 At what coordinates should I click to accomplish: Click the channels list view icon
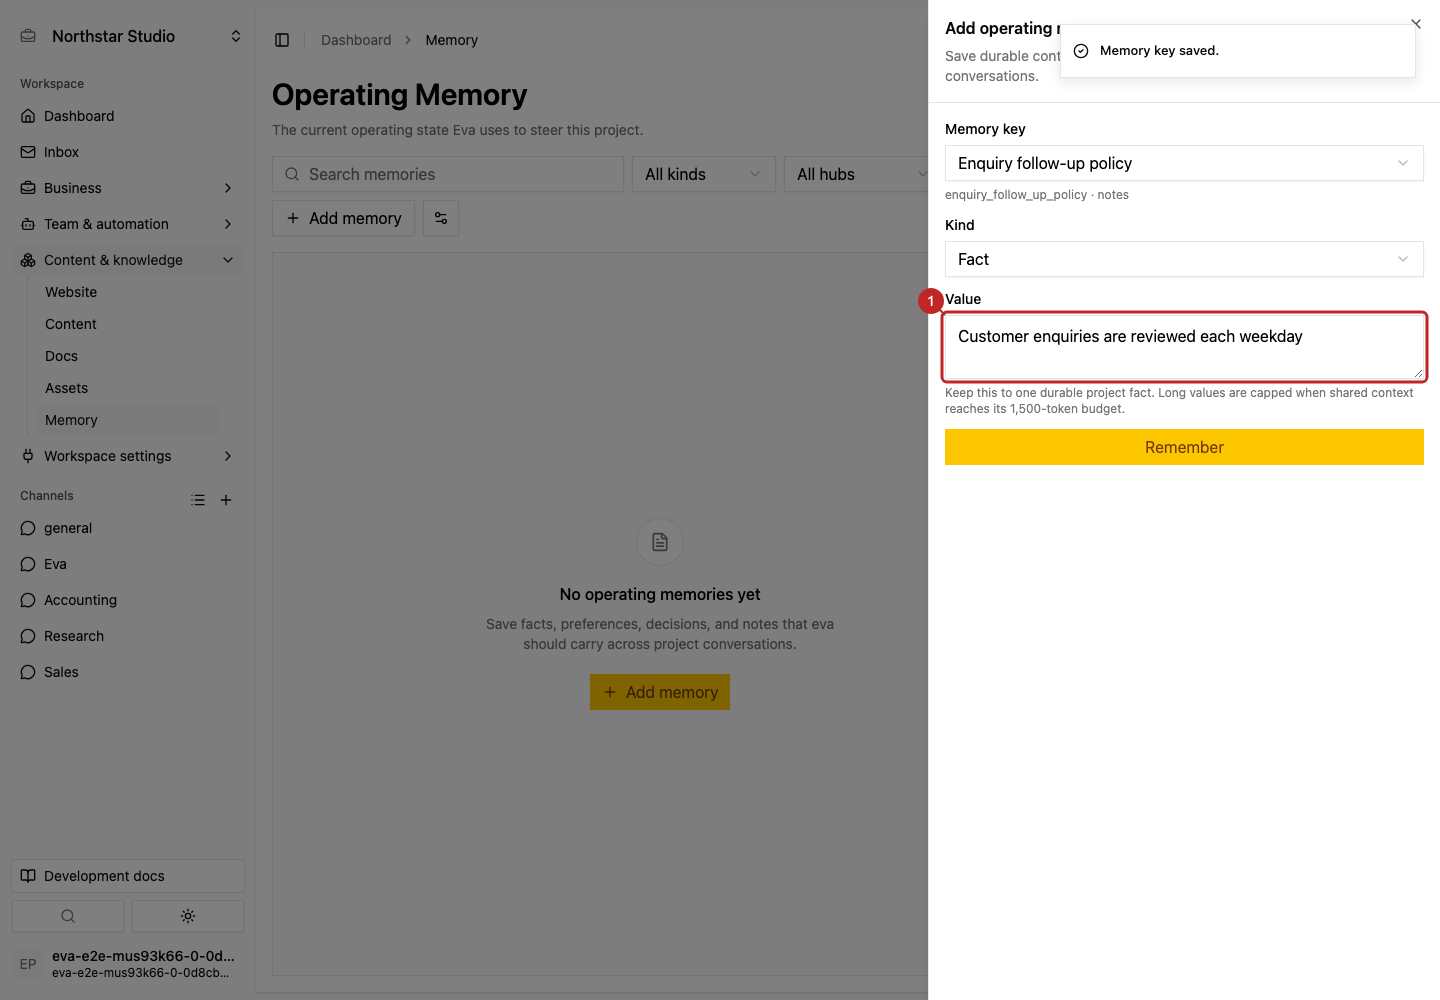[x=198, y=500]
